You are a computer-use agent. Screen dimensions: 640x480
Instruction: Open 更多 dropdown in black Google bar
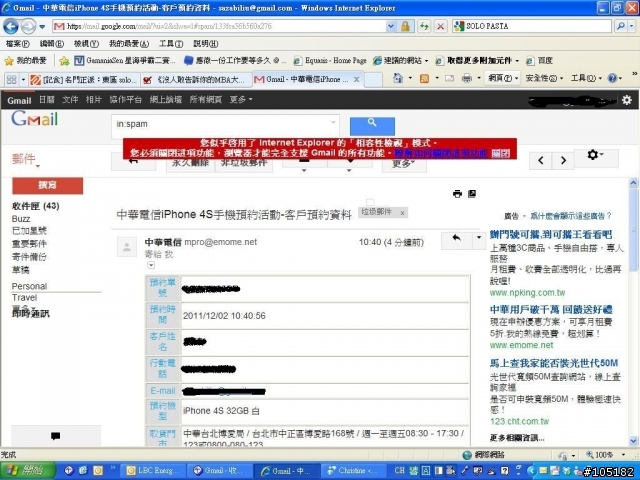point(241,100)
